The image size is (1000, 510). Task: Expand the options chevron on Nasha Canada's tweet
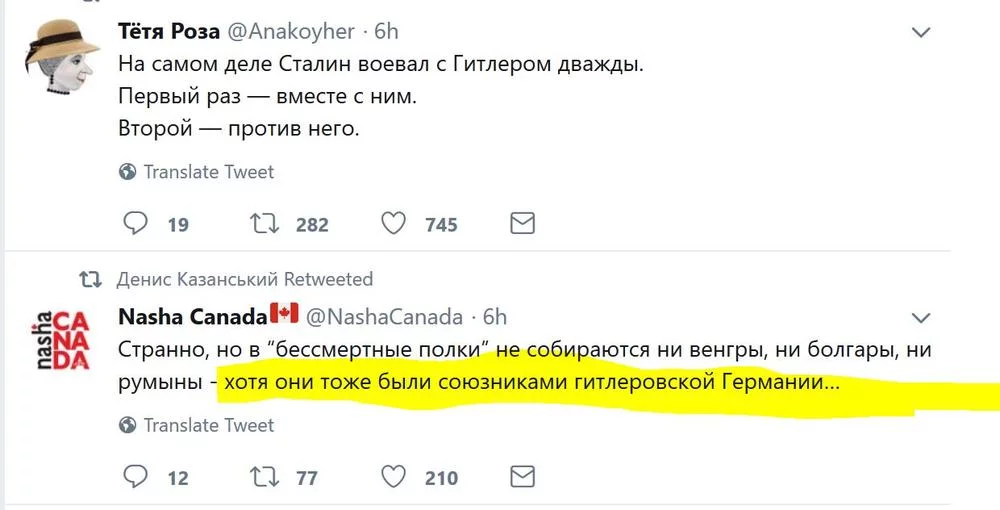pyautogui.click(x=922, y=318)
